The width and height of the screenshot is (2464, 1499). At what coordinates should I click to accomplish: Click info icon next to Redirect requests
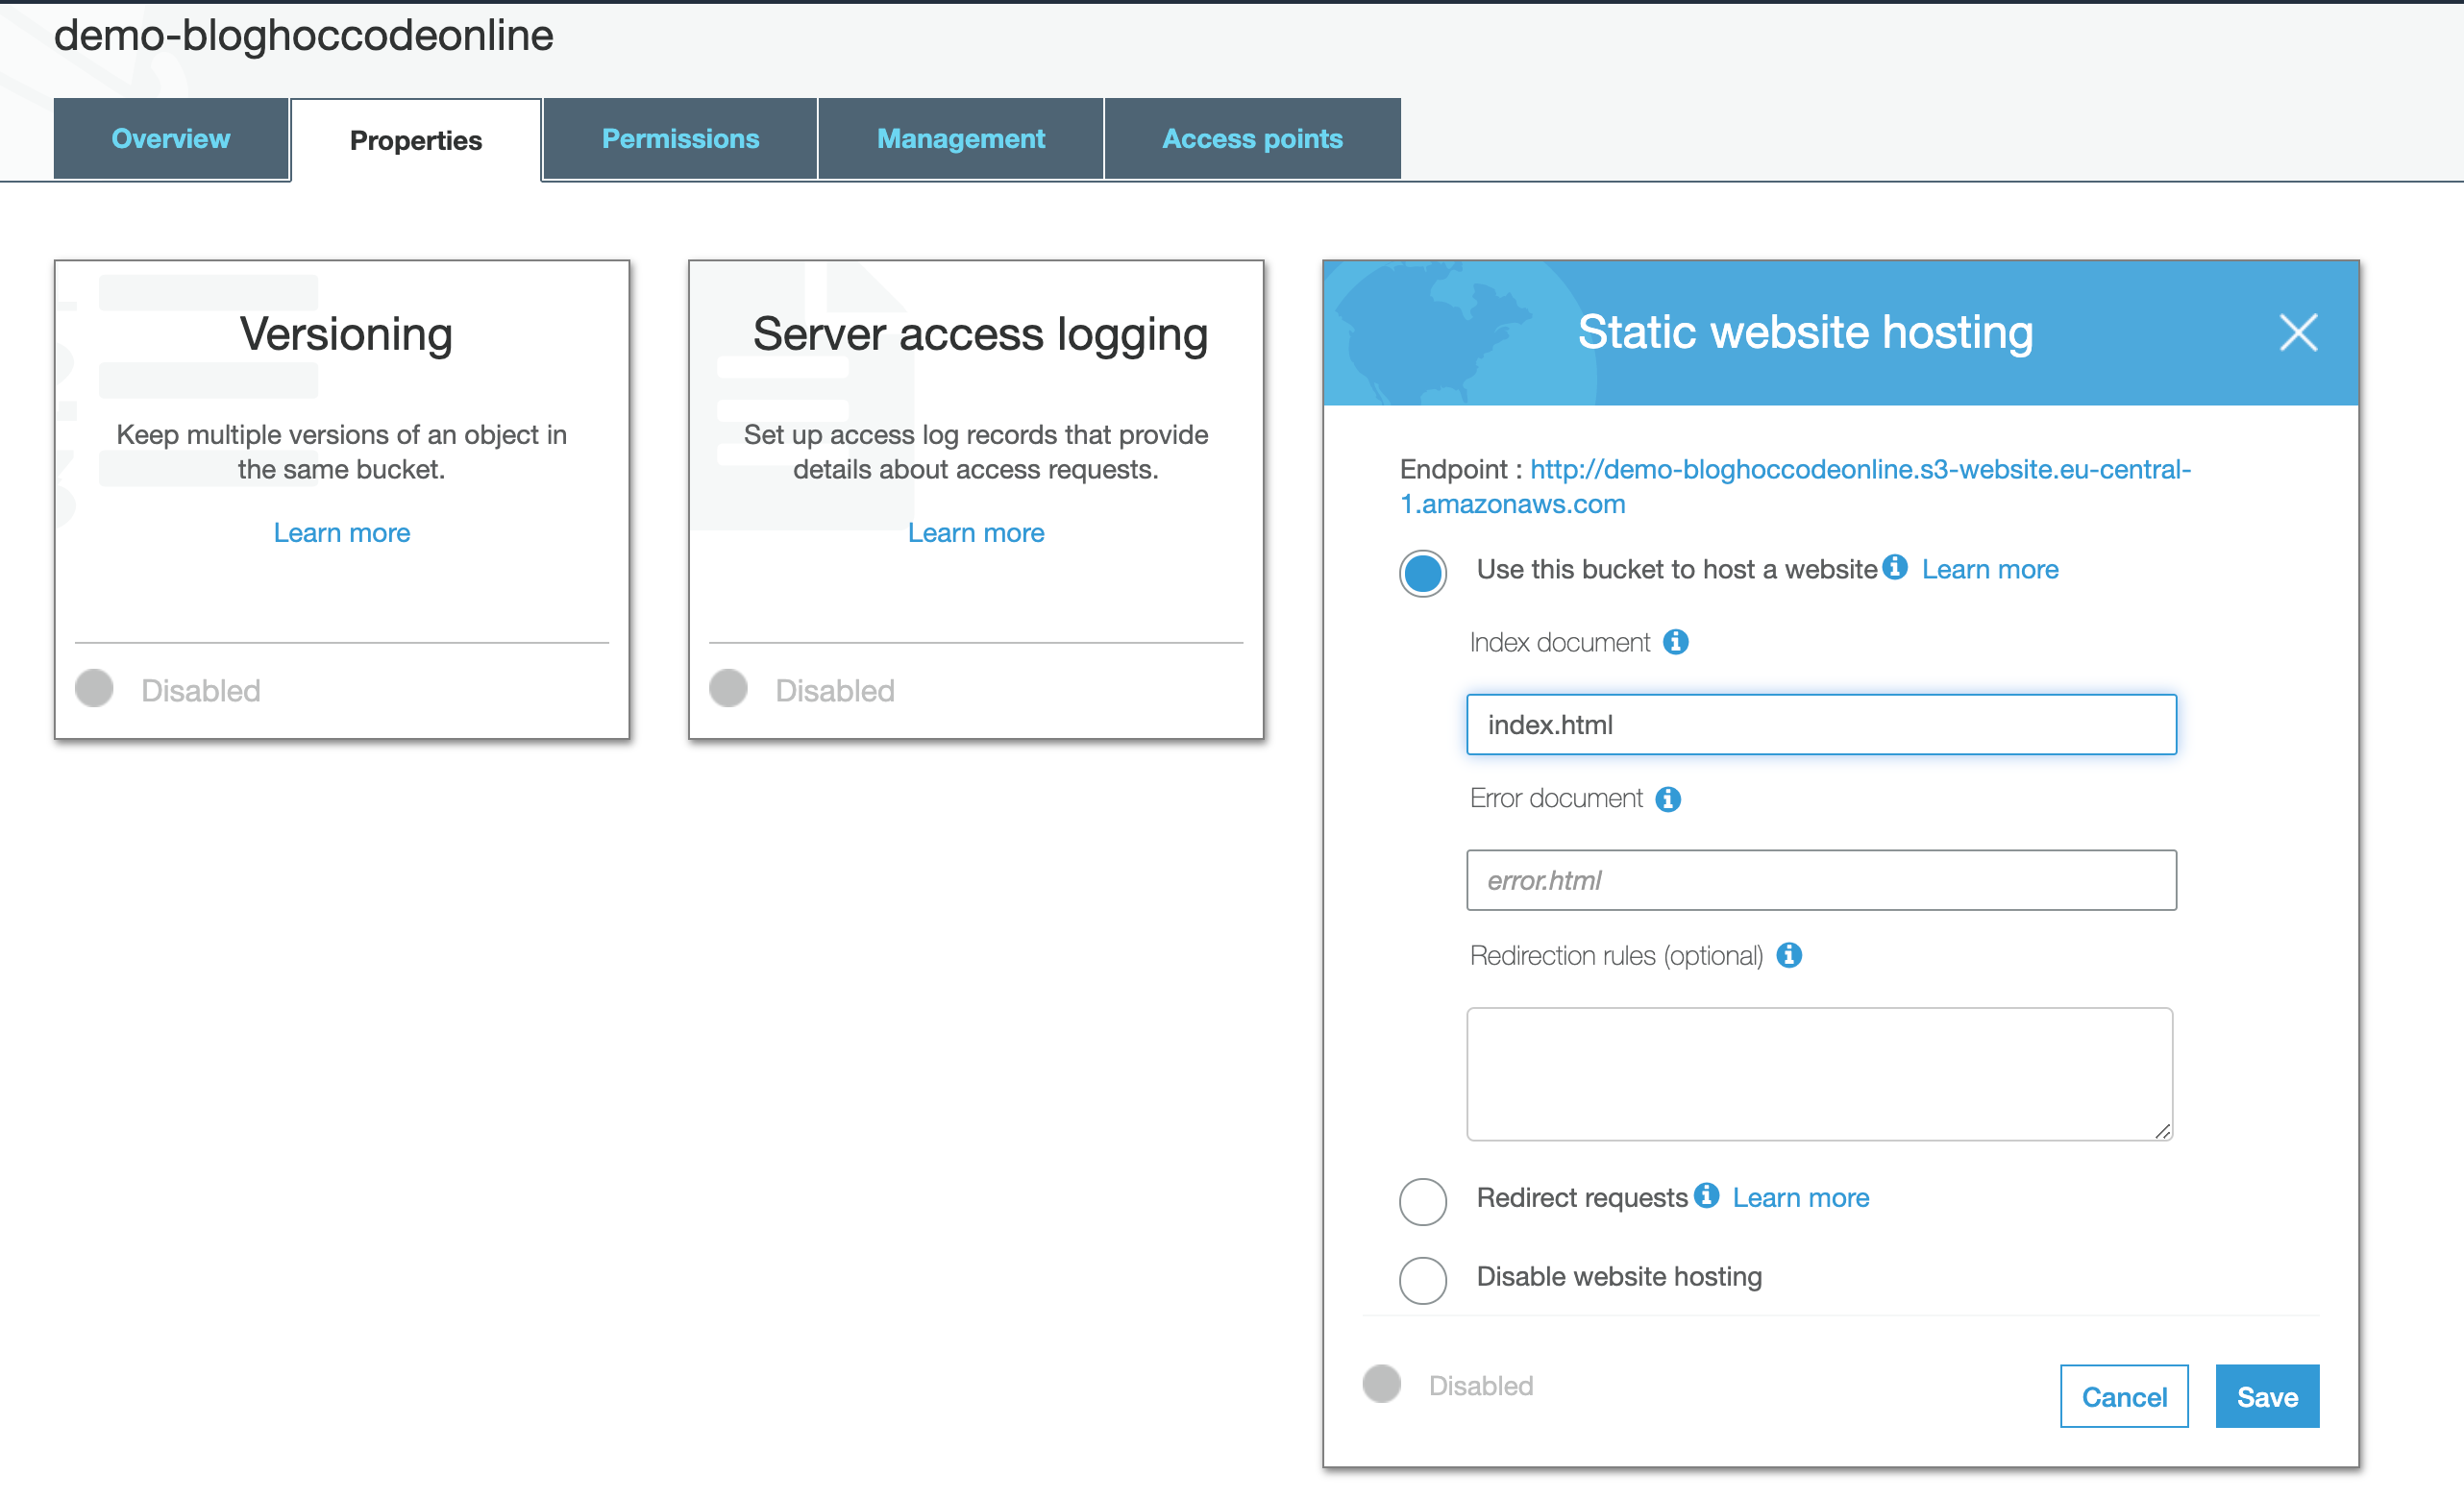point(1707,1195)
